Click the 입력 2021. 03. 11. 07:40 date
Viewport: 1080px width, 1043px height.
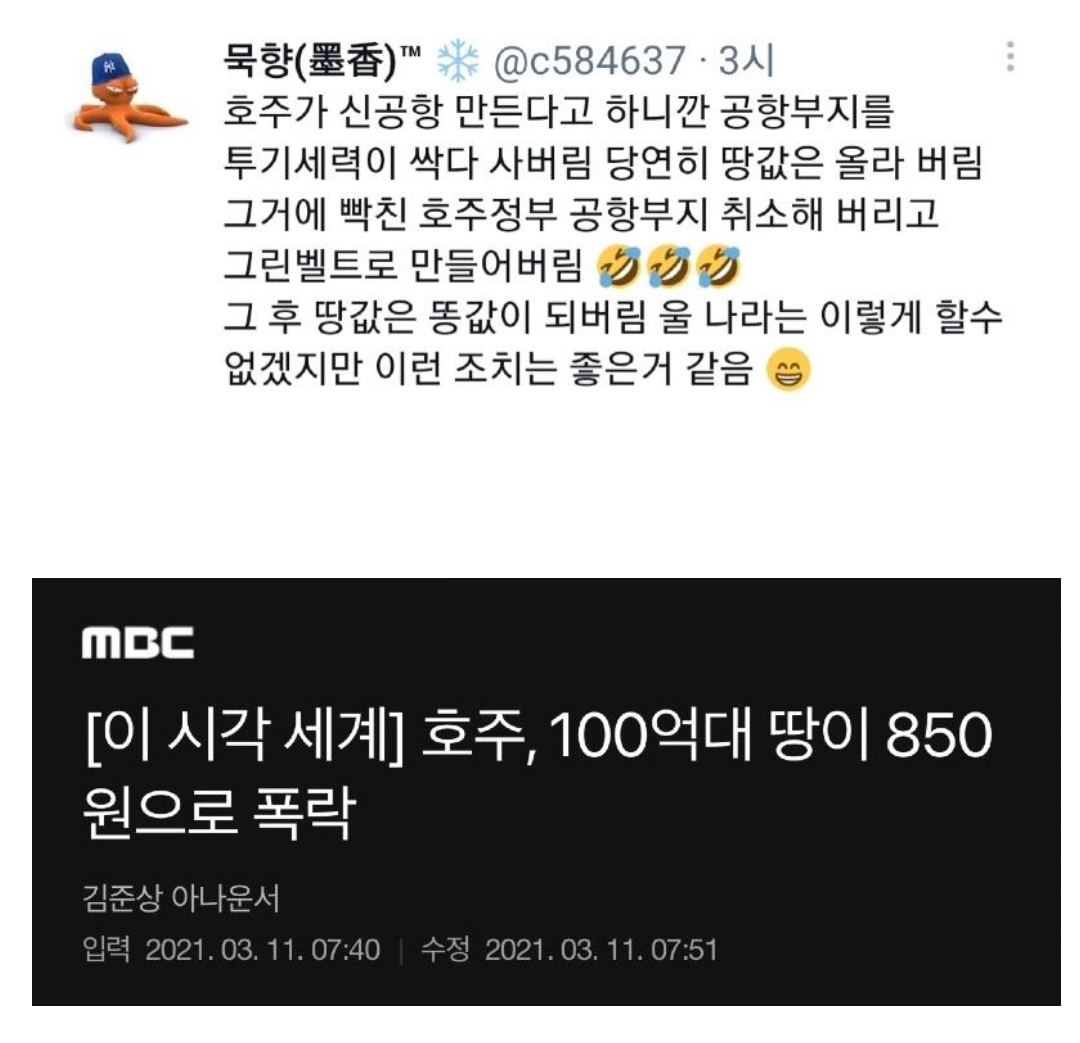(x=231, y=950)
